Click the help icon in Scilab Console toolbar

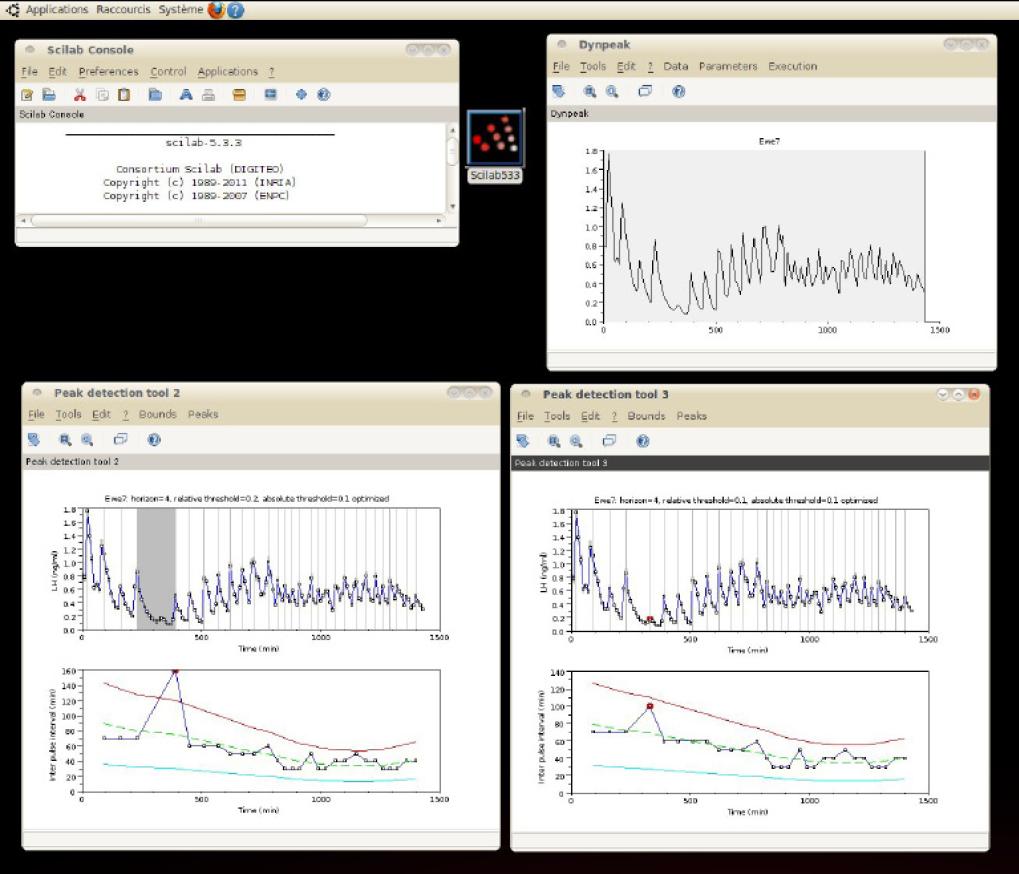(x=324, y=95)
